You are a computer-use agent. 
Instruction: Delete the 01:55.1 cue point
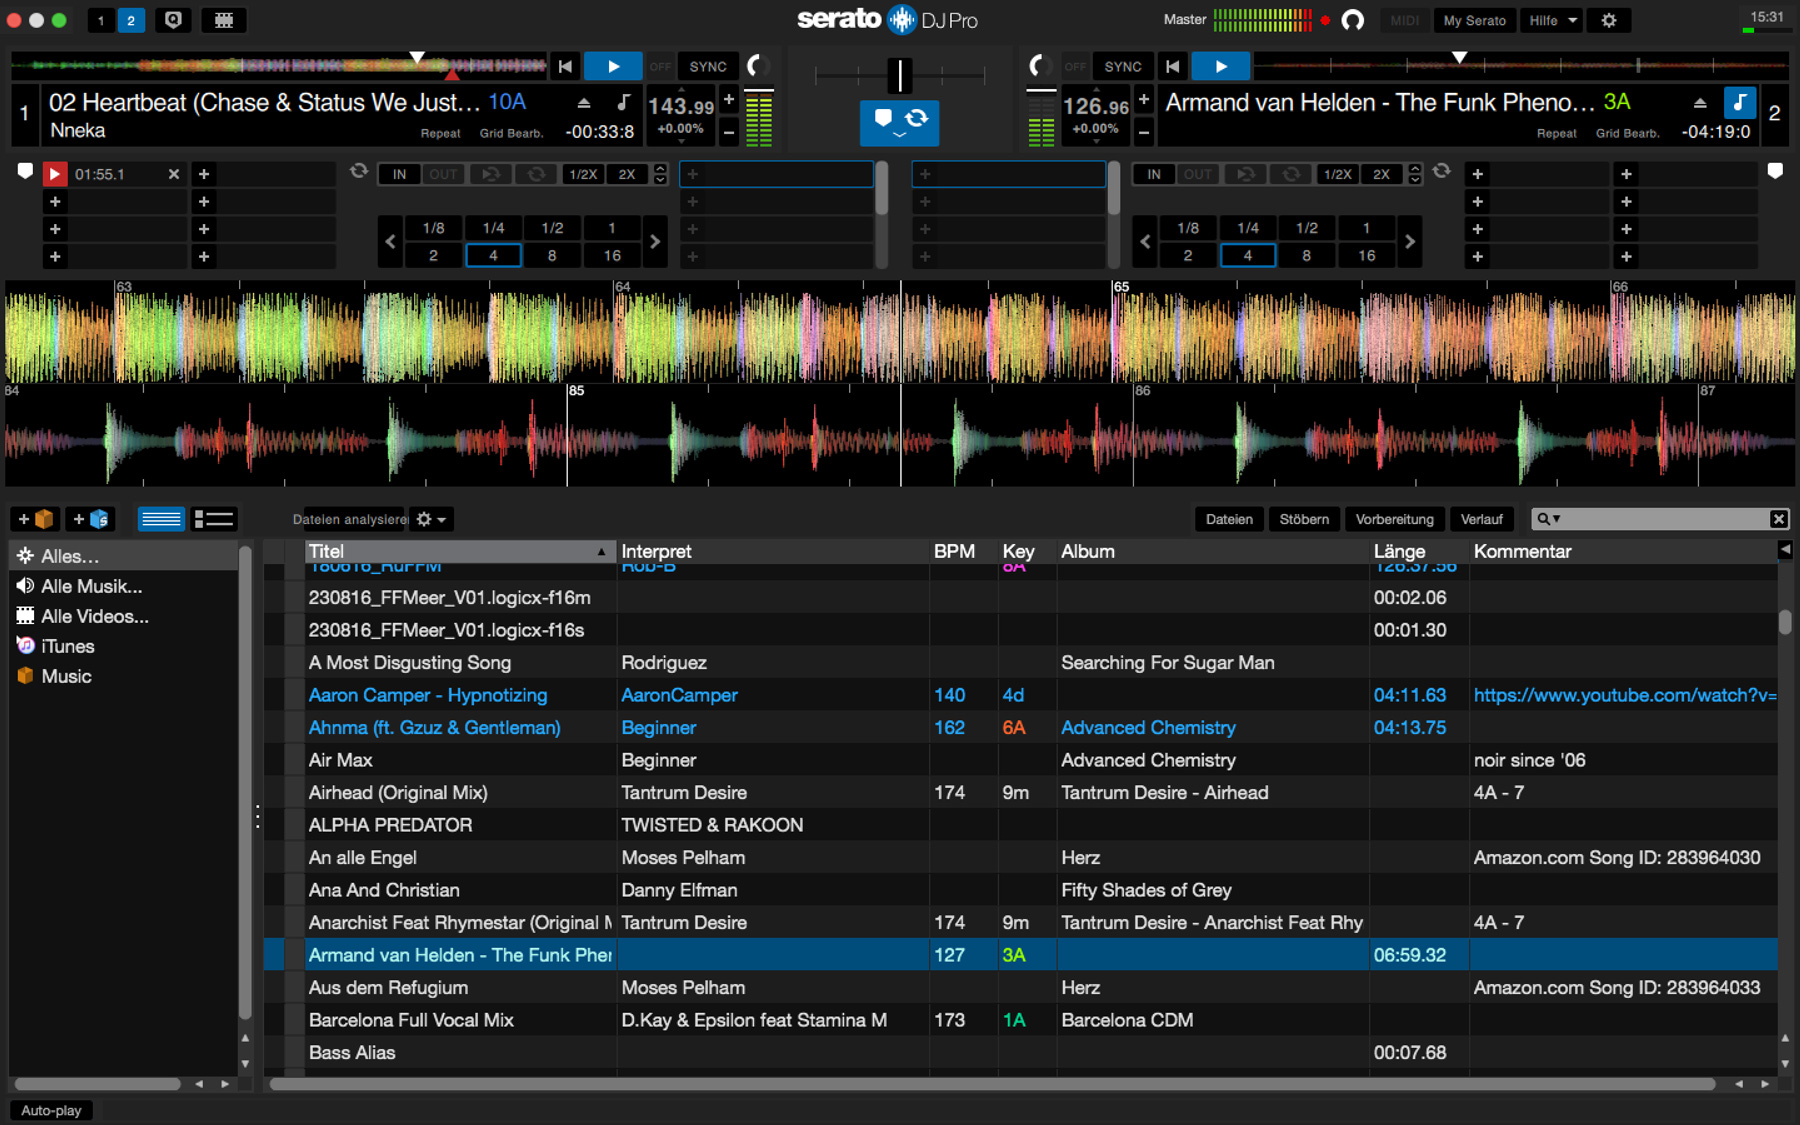point(174,174)
